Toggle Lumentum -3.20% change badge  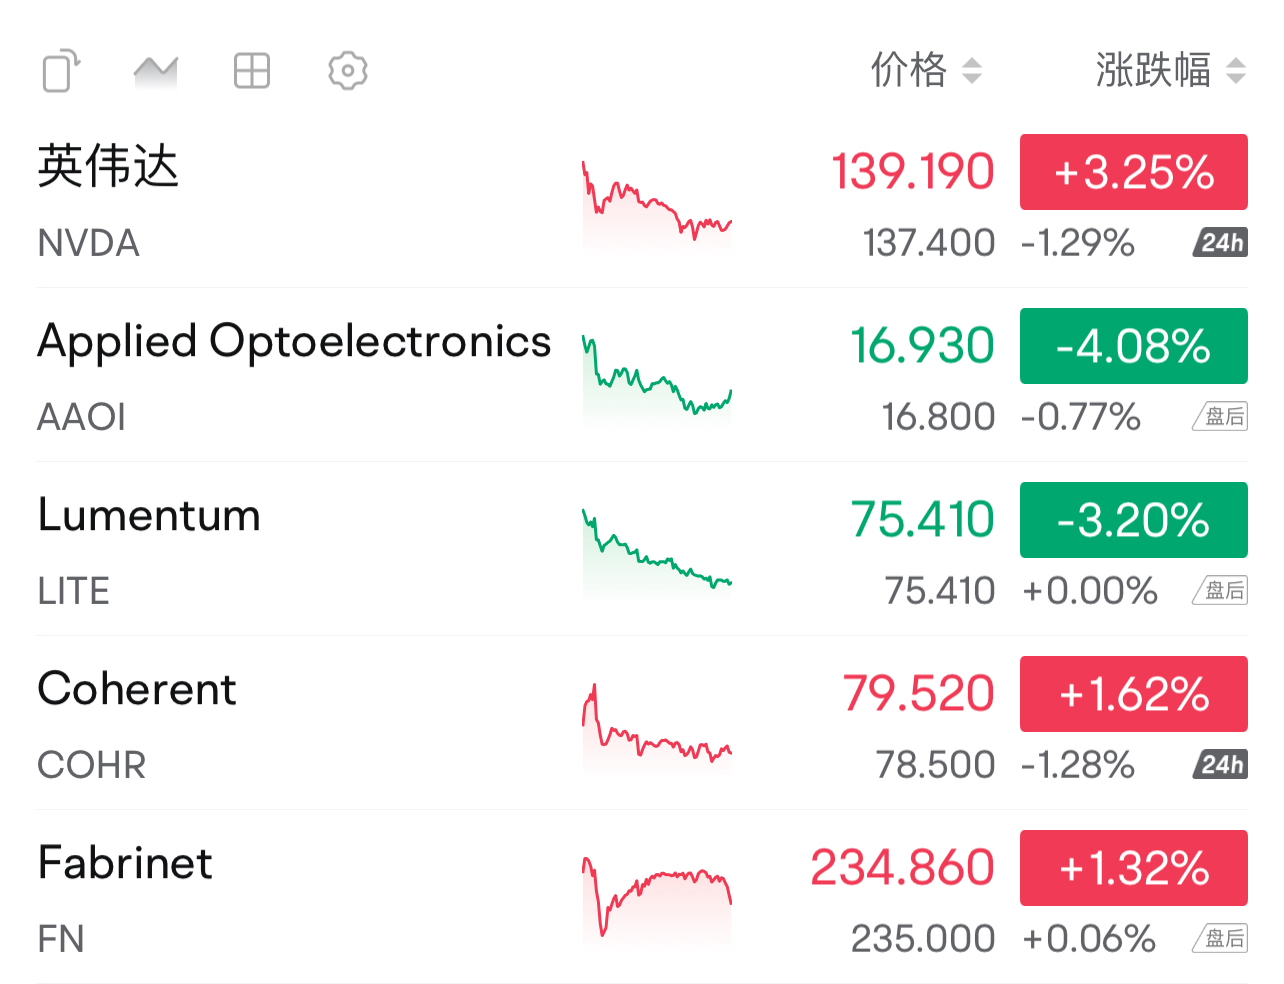[x=1134, y=520]
